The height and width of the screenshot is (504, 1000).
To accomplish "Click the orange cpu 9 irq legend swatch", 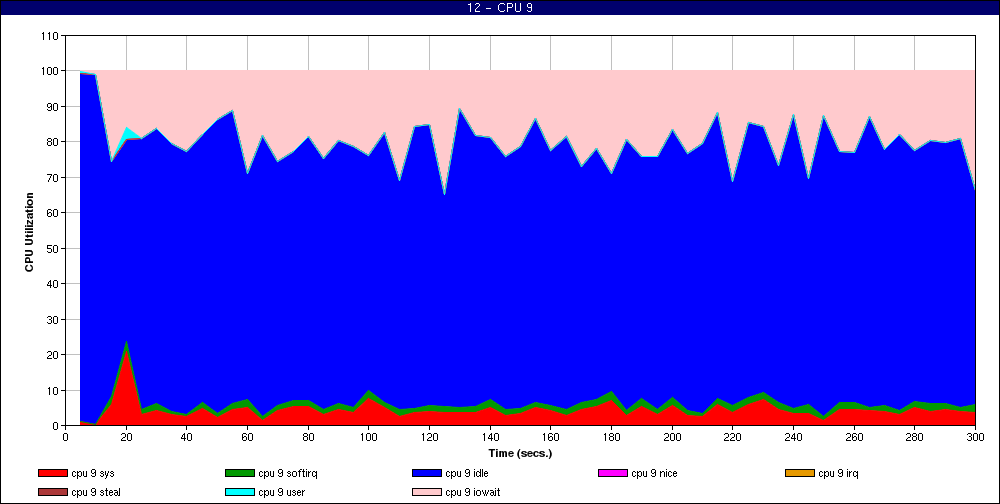I will click(800, 473).
